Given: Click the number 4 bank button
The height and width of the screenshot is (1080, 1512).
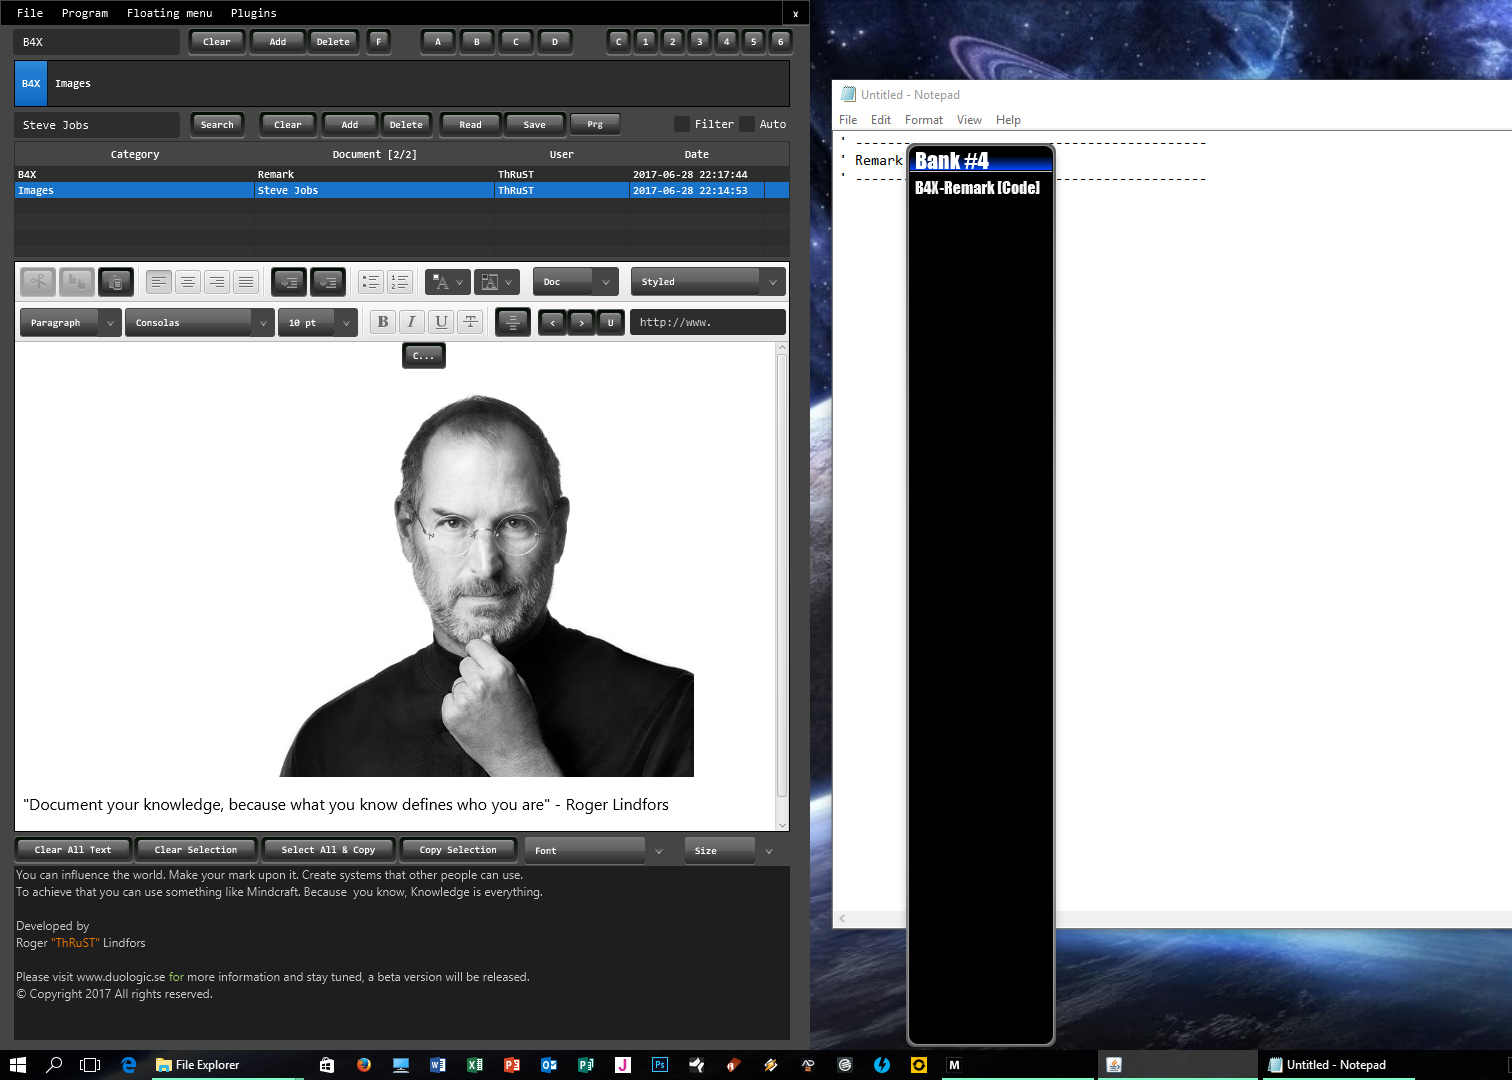Looking at the screenshot, I should tap(727, 41).
